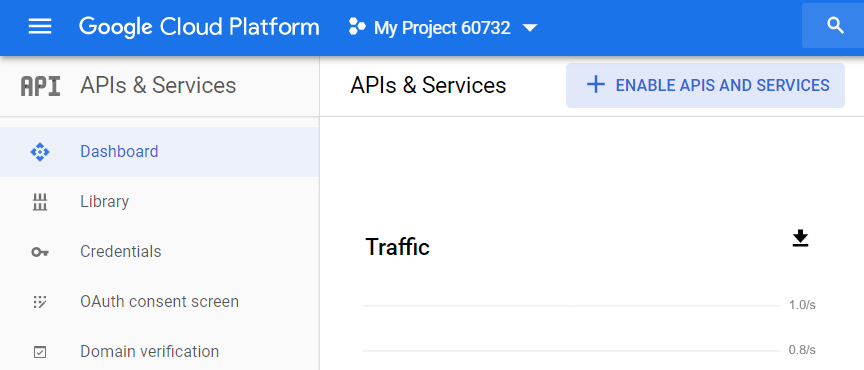Click the Credentials key icon

pos(40,252)
